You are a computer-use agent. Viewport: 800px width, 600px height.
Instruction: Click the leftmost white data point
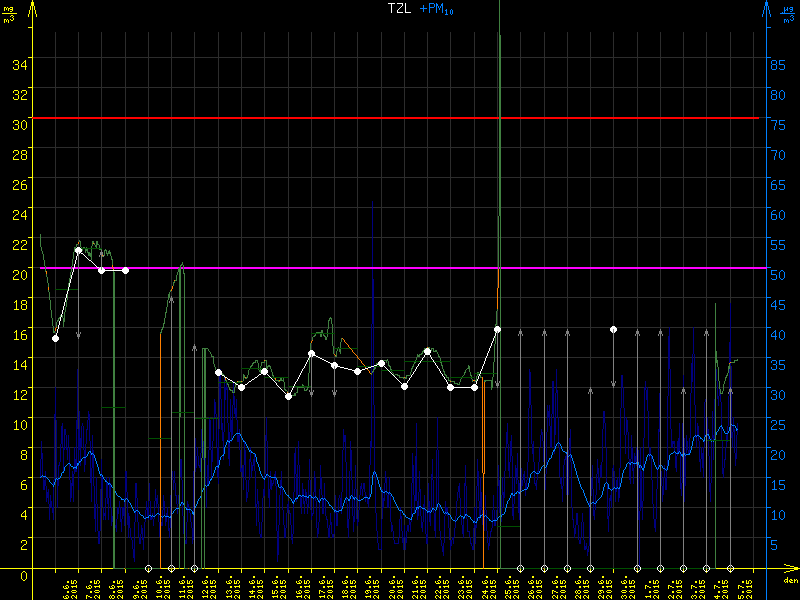(x=55, y=338)
